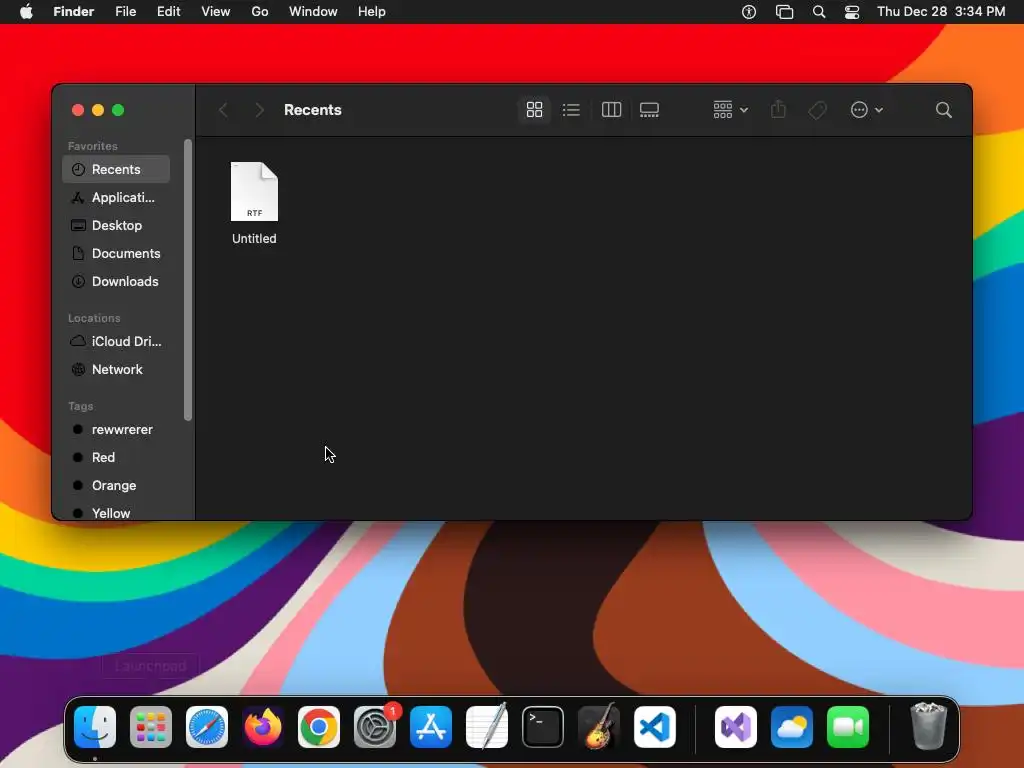The image size is (1024, 768).
Task: Launch Safari from the Dock
Action: click(207, 727)
